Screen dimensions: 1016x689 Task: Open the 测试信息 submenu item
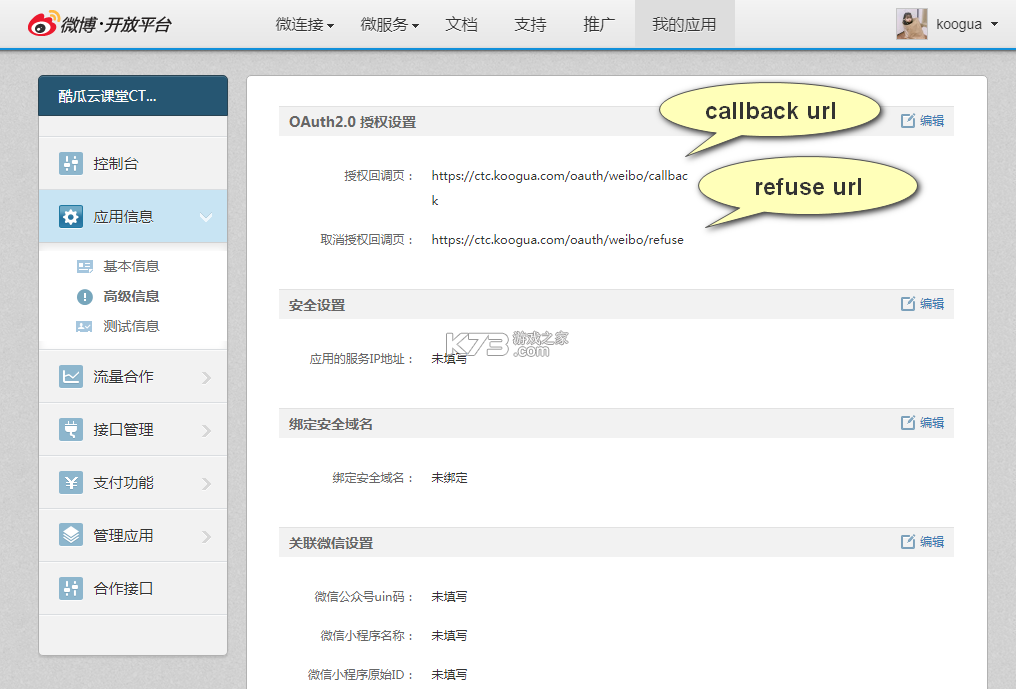pyautogui.click(x=131, y=326)
